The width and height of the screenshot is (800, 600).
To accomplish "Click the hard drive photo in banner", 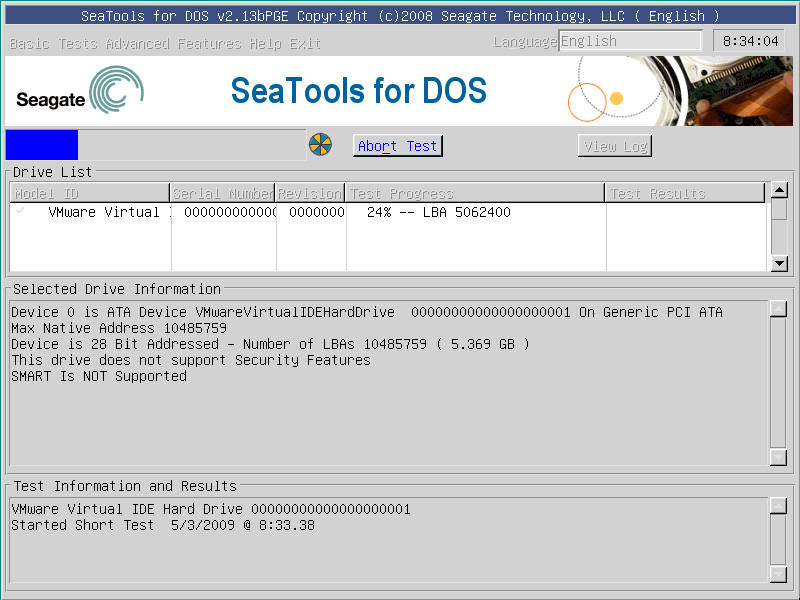I will coord(730,90).
